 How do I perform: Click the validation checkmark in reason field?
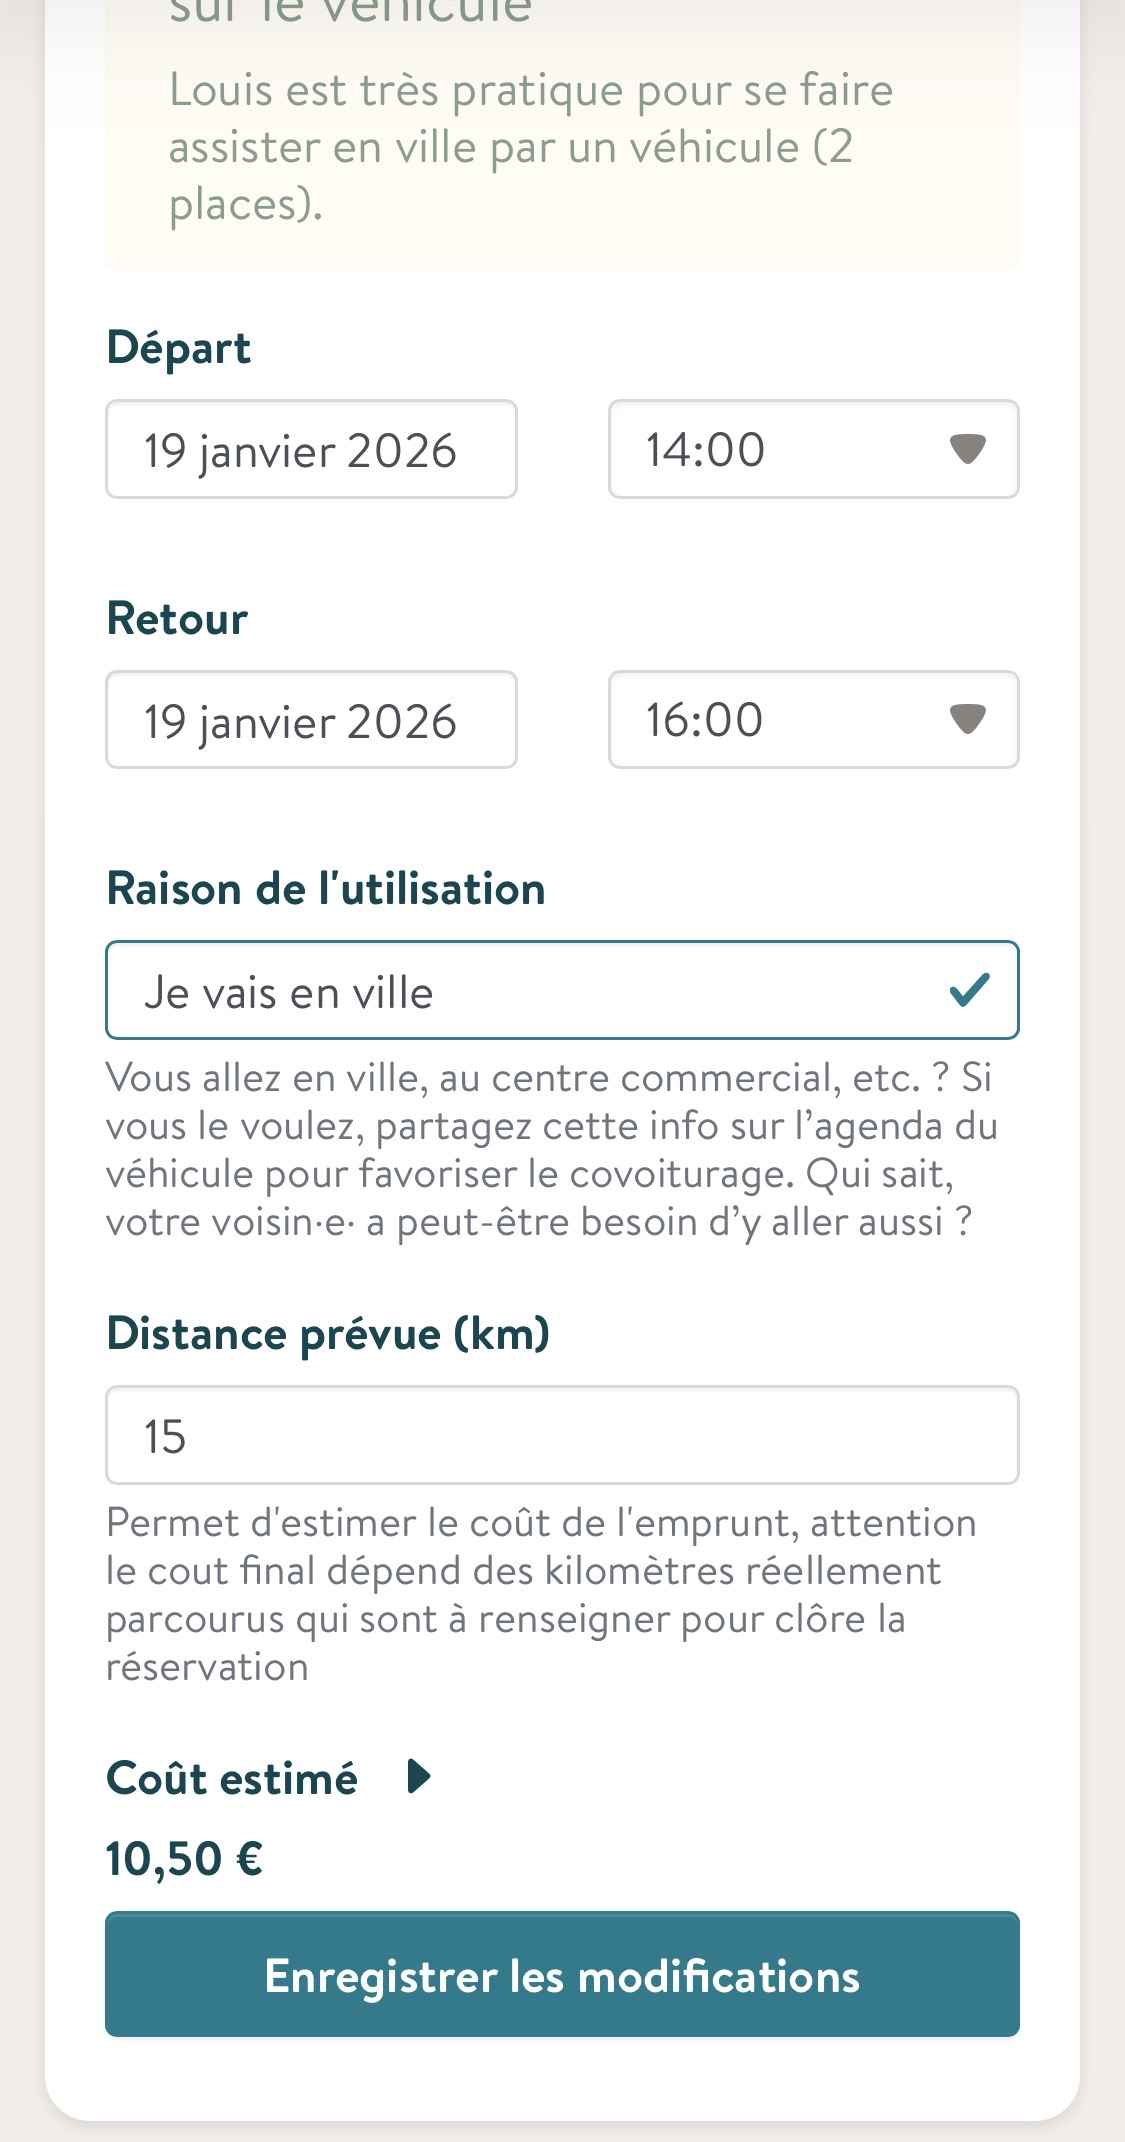click(x=969, y=991)
